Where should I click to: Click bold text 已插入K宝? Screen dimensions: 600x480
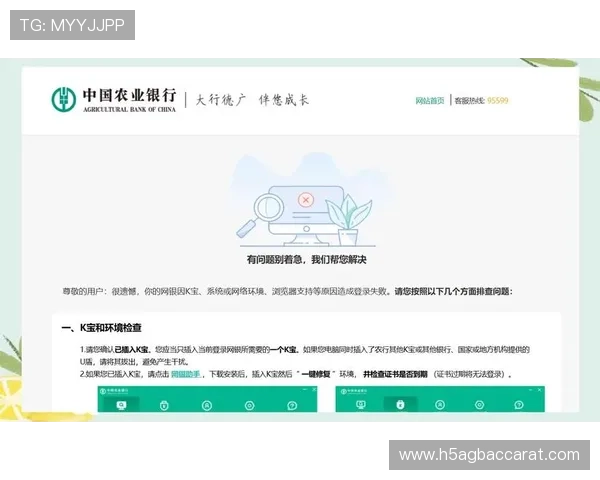click(132, 349)
